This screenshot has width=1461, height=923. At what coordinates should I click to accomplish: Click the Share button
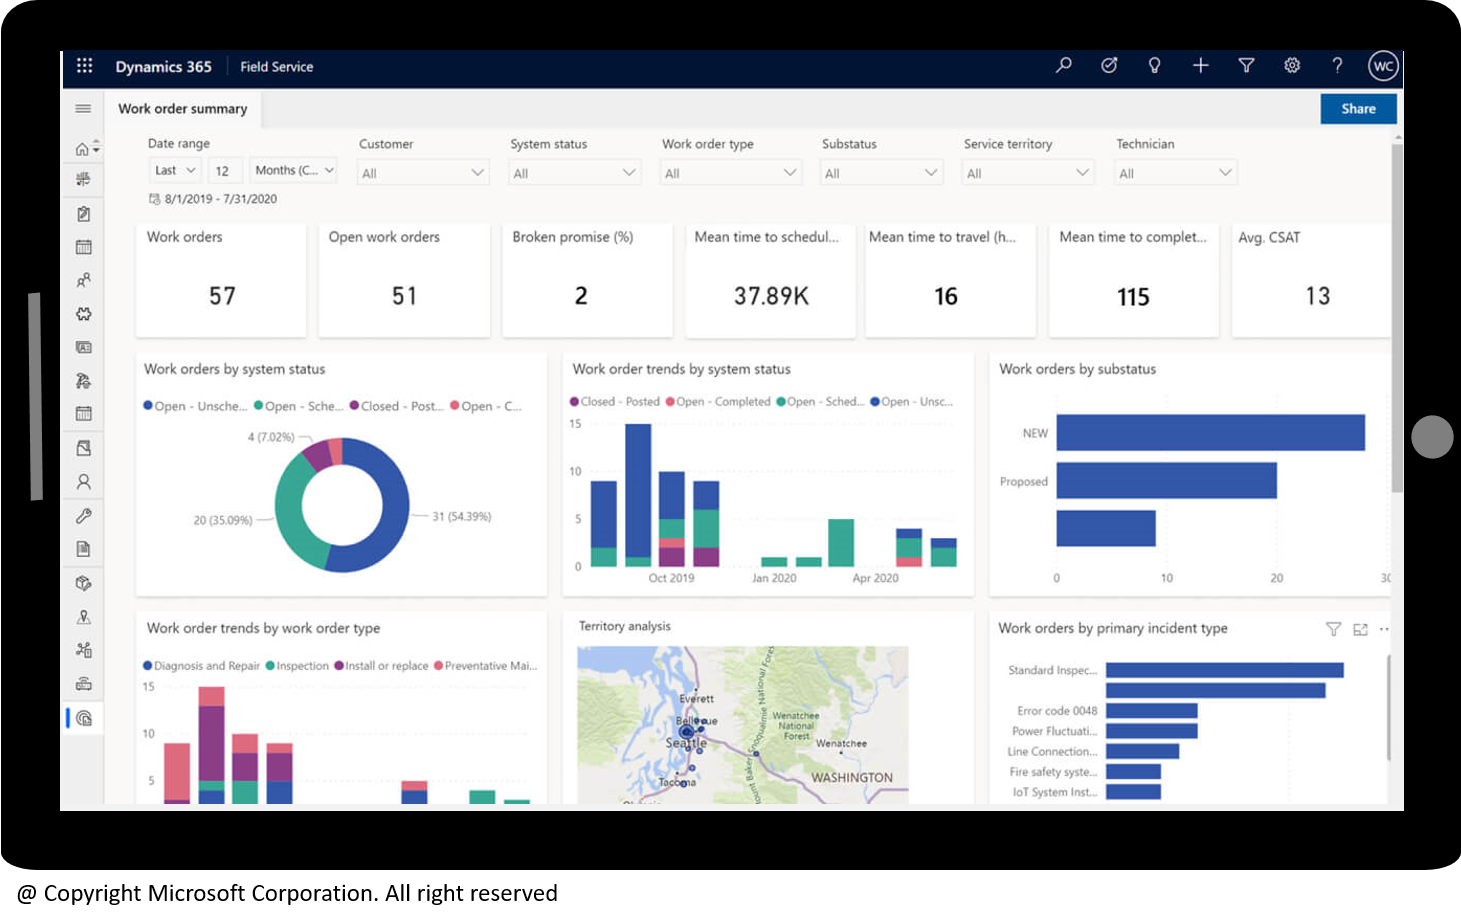[1358, 108]
